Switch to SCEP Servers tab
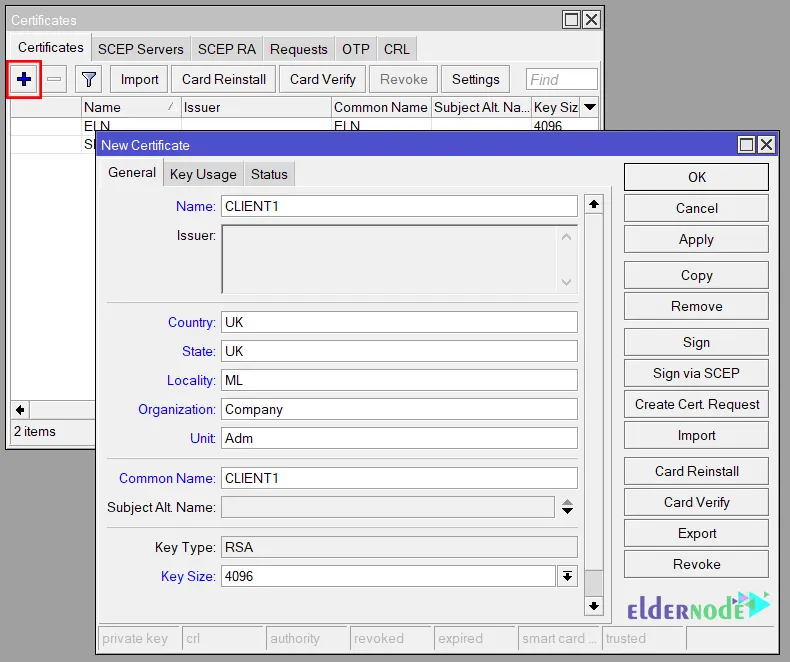790x662 pixels. [x=140, y=49]
